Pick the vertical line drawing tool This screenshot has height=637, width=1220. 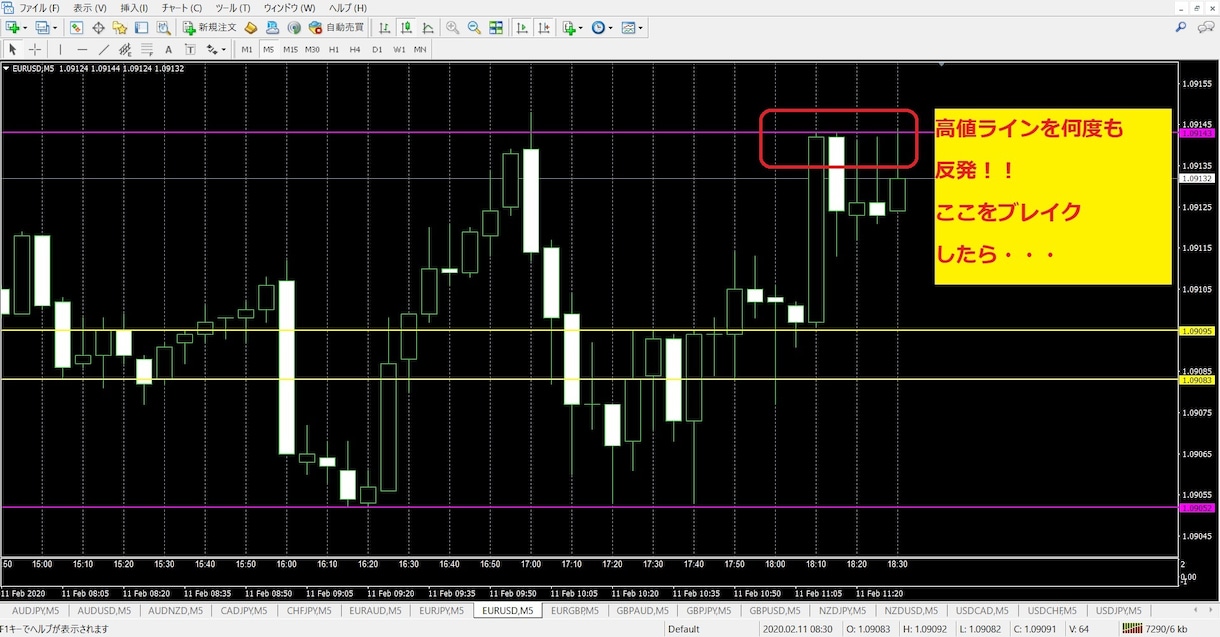pos(61,49)
